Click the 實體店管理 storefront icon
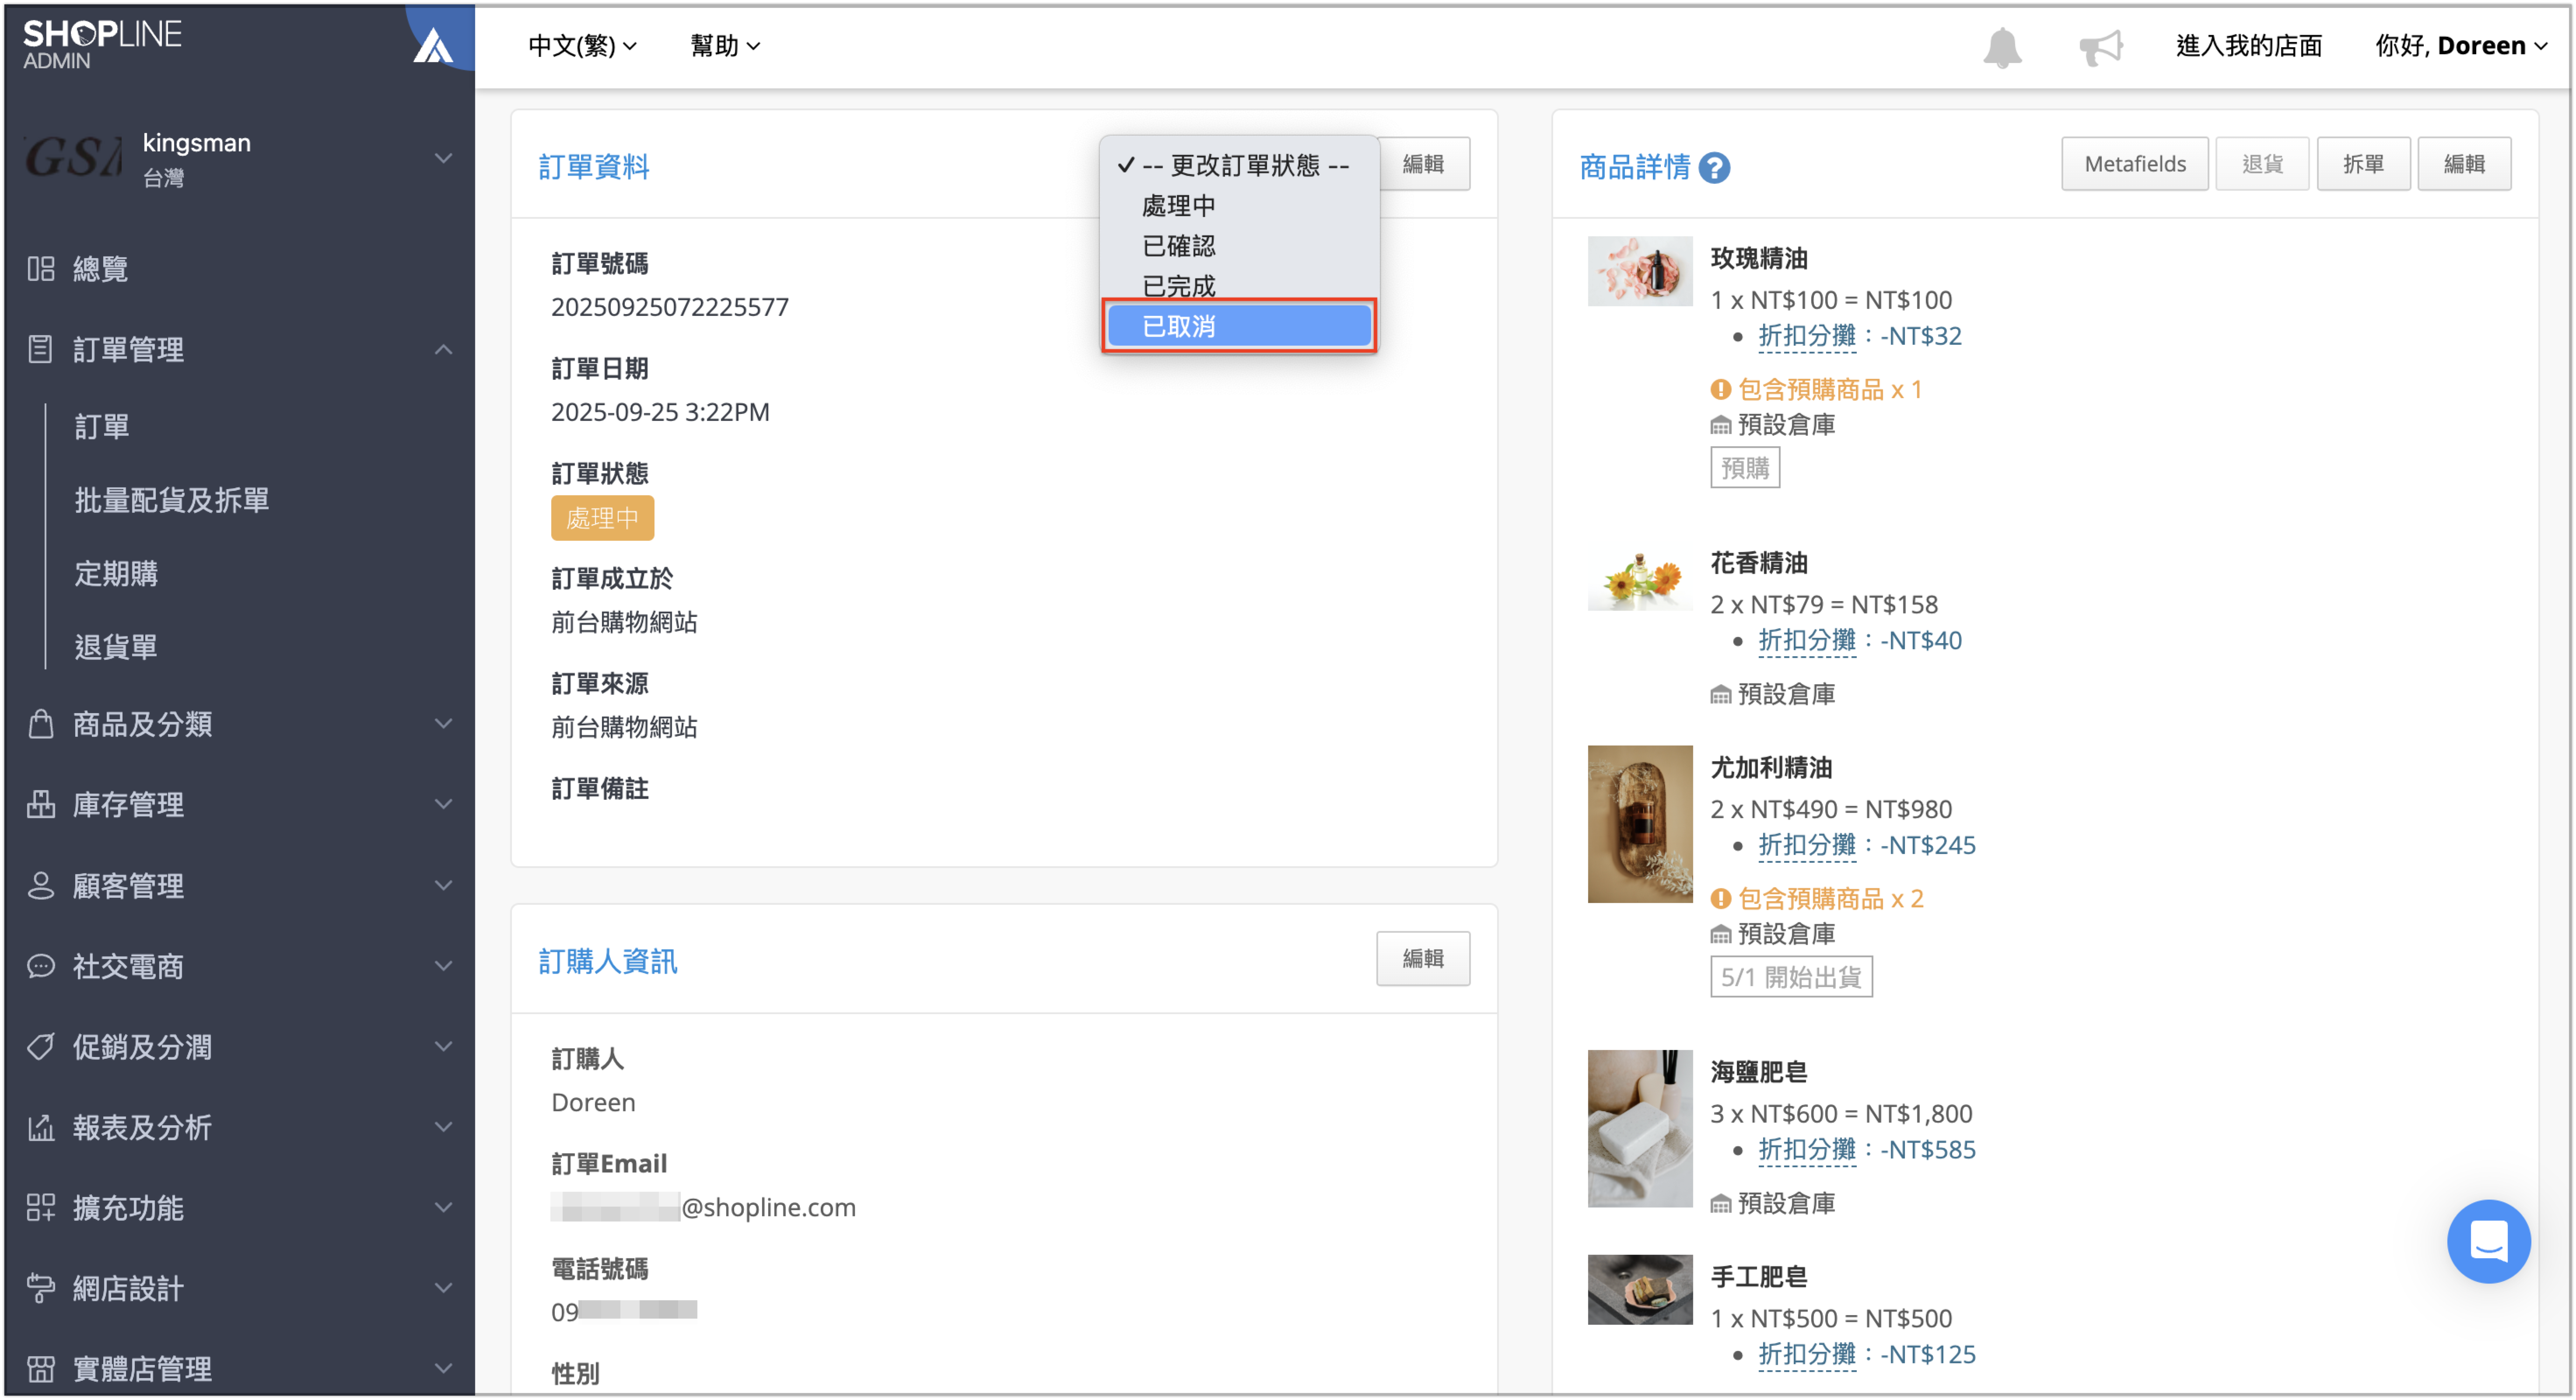The width and height of the screenshot is (2576, 1400). pyautogui.click(x=41, y=1369)
